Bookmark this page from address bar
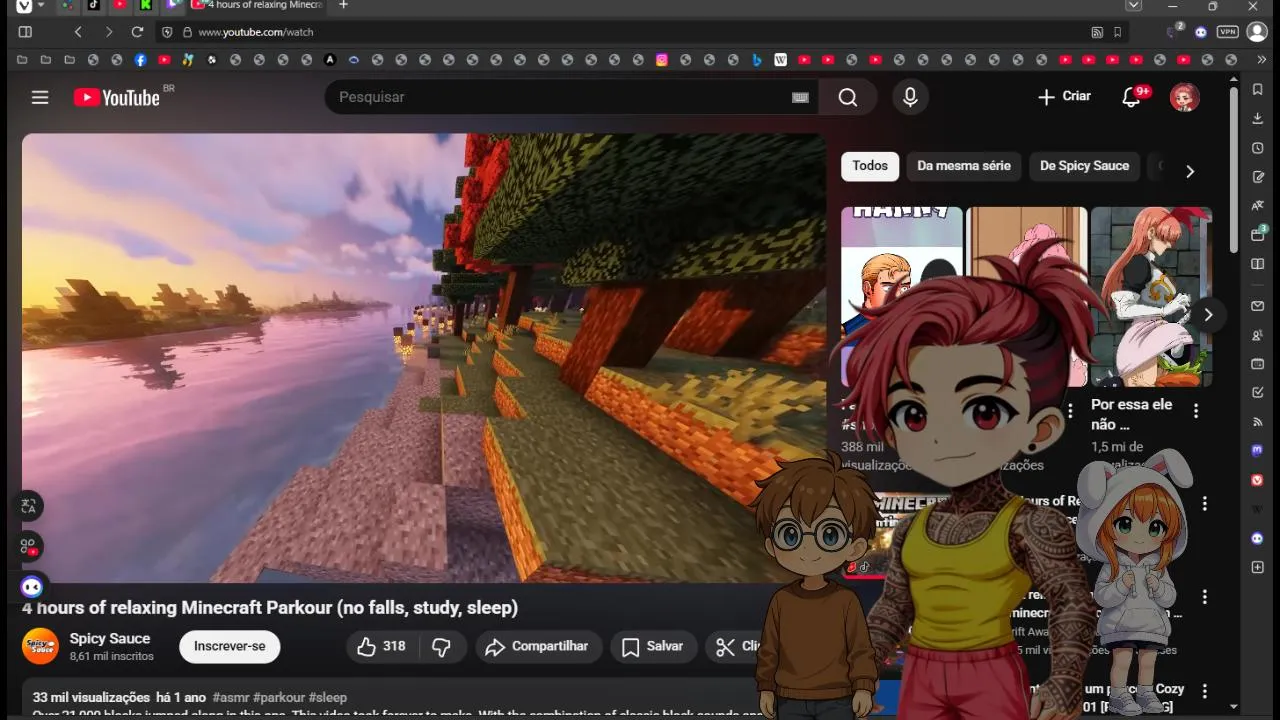Viewport: 1280px width, 720px height. point(1117,32)
